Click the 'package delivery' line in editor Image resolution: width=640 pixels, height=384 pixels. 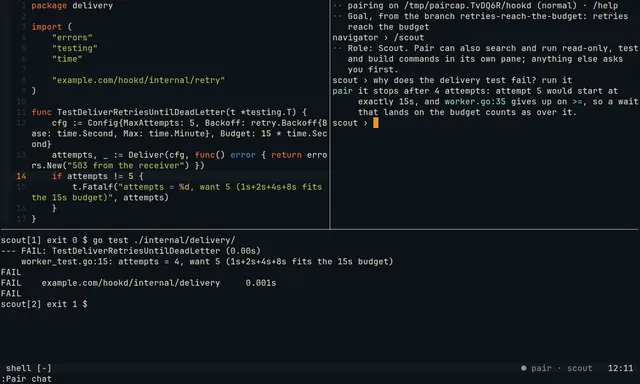pos(72,6)
